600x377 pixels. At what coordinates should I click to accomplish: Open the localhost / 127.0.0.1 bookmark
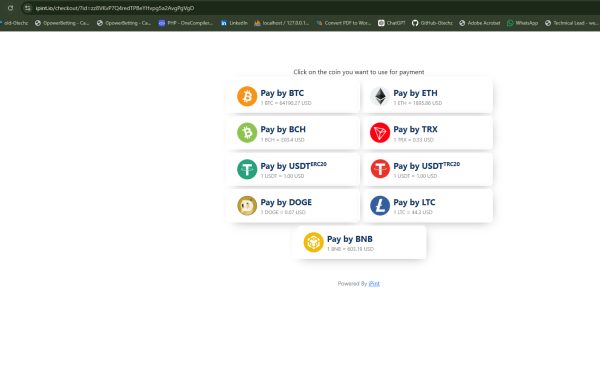281,23
